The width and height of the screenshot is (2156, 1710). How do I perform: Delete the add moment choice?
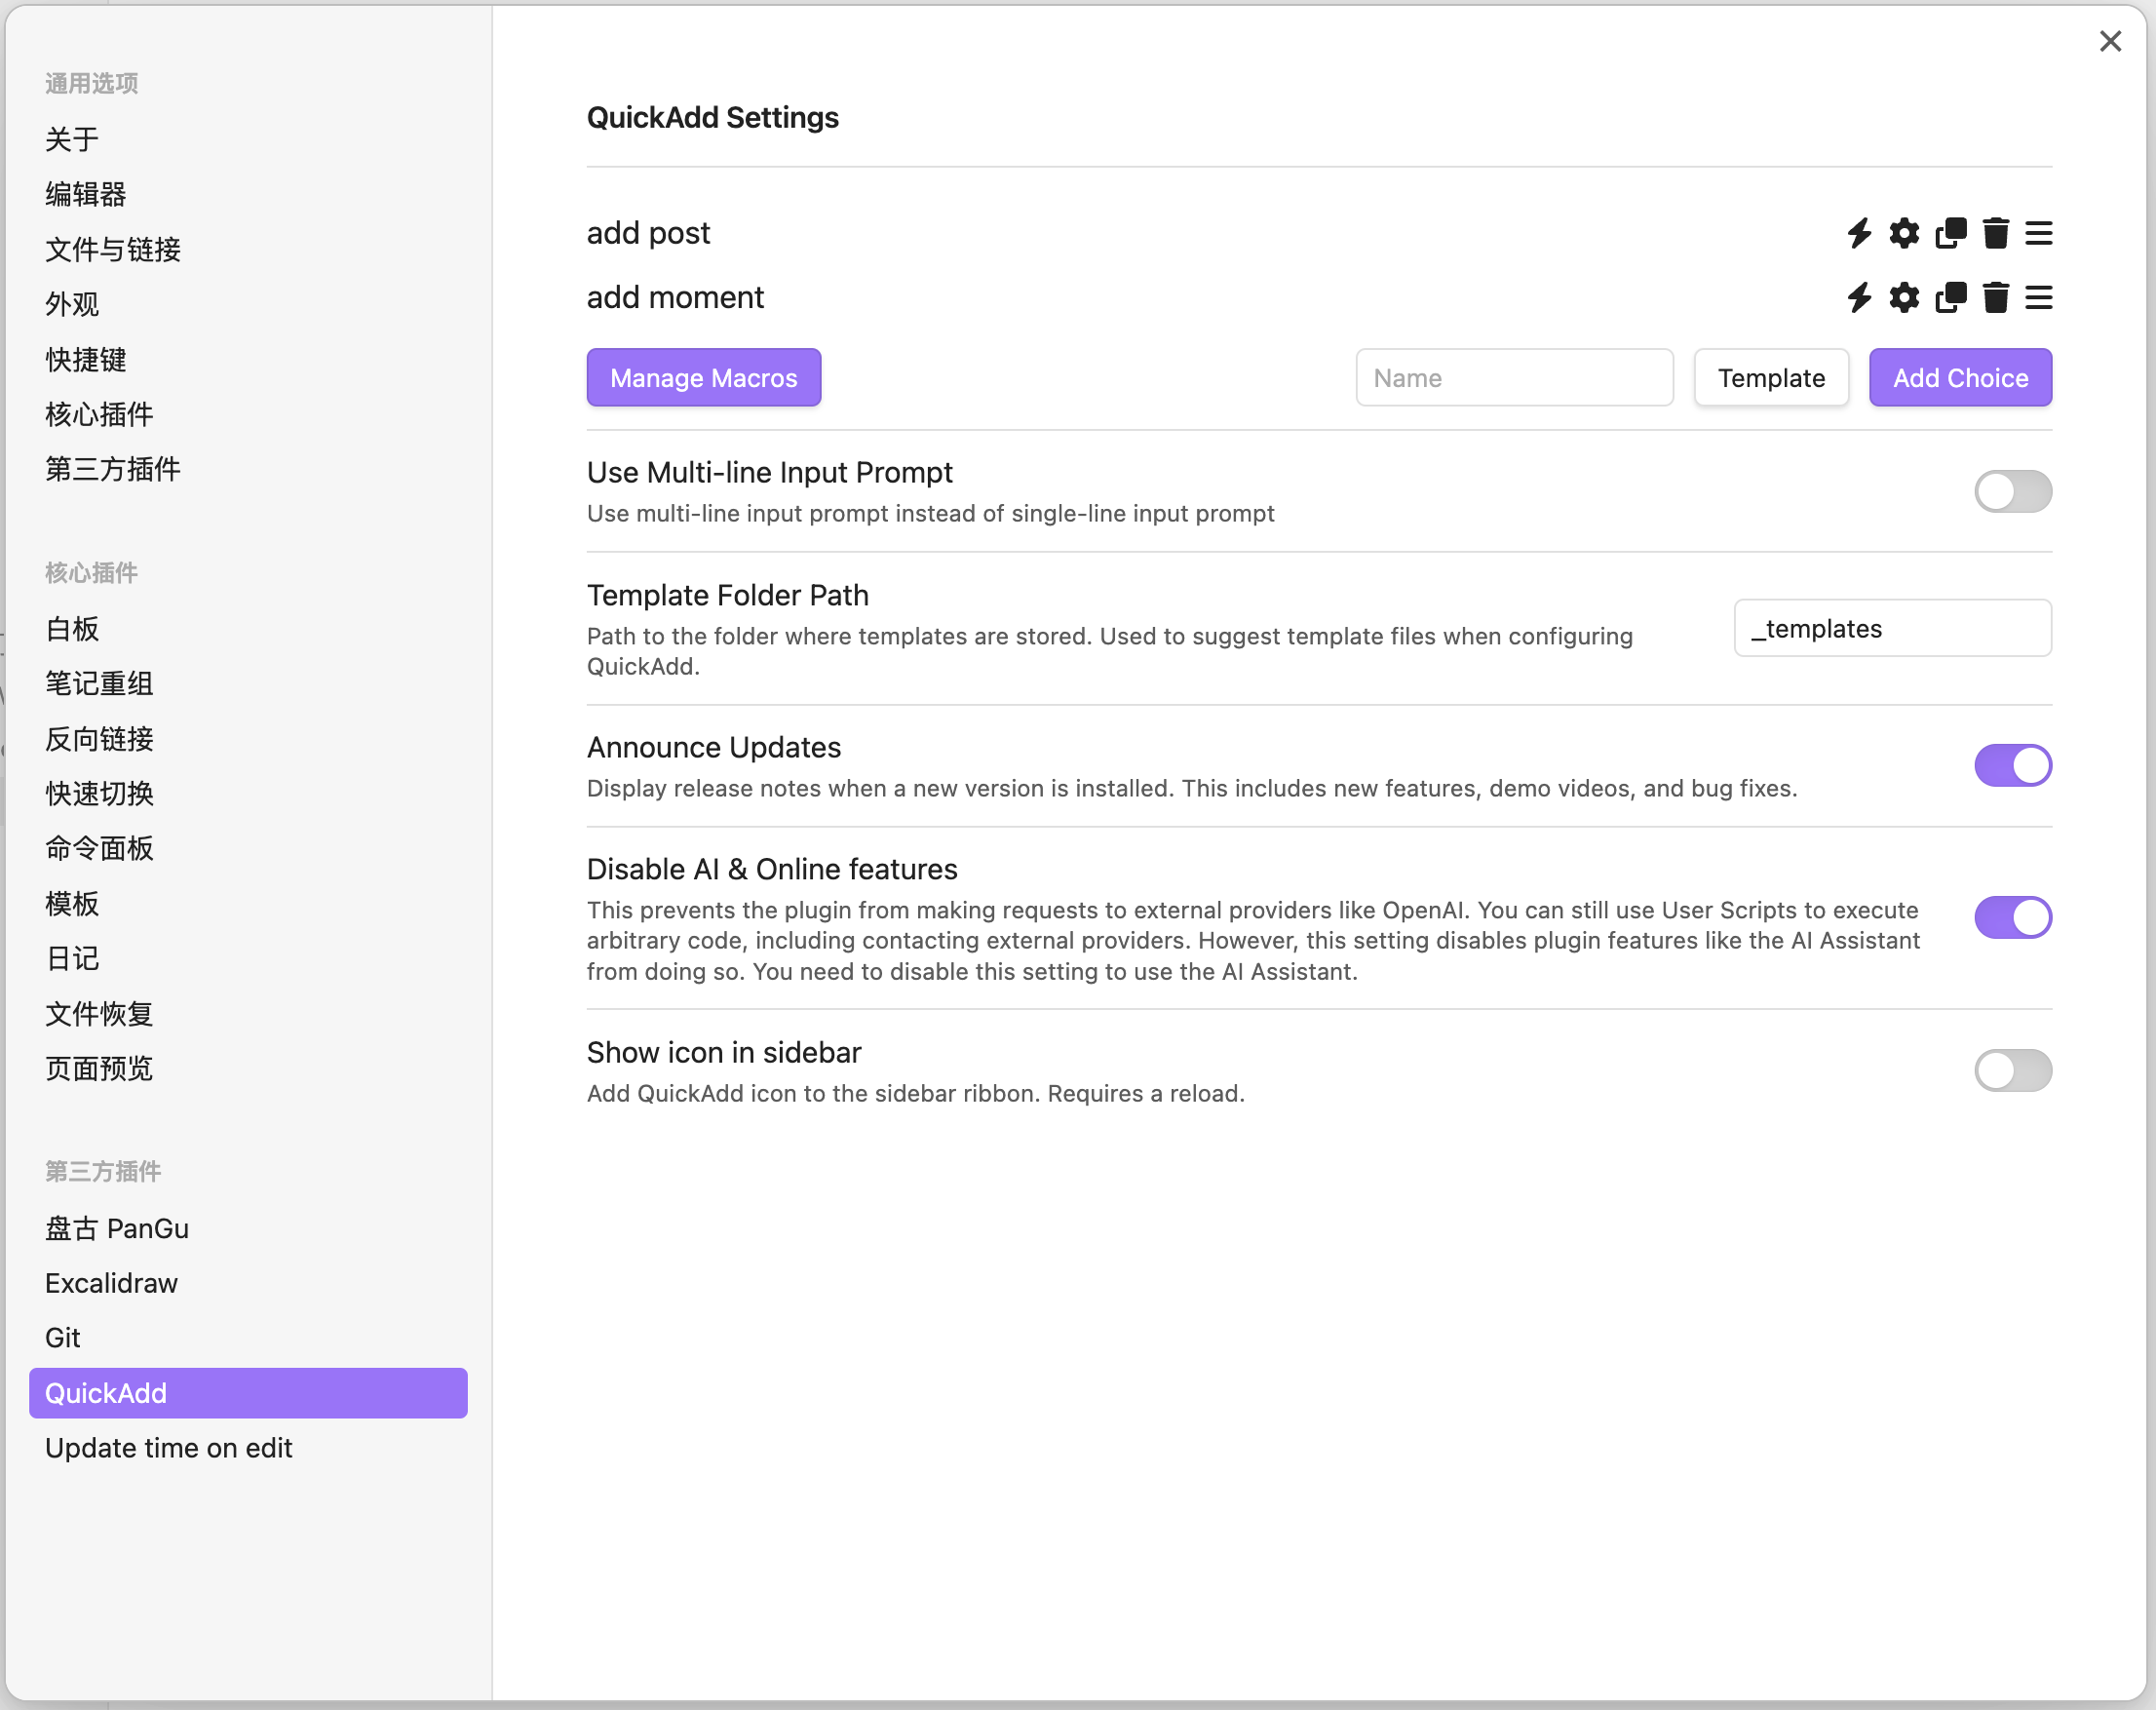tap(1995, 297)
